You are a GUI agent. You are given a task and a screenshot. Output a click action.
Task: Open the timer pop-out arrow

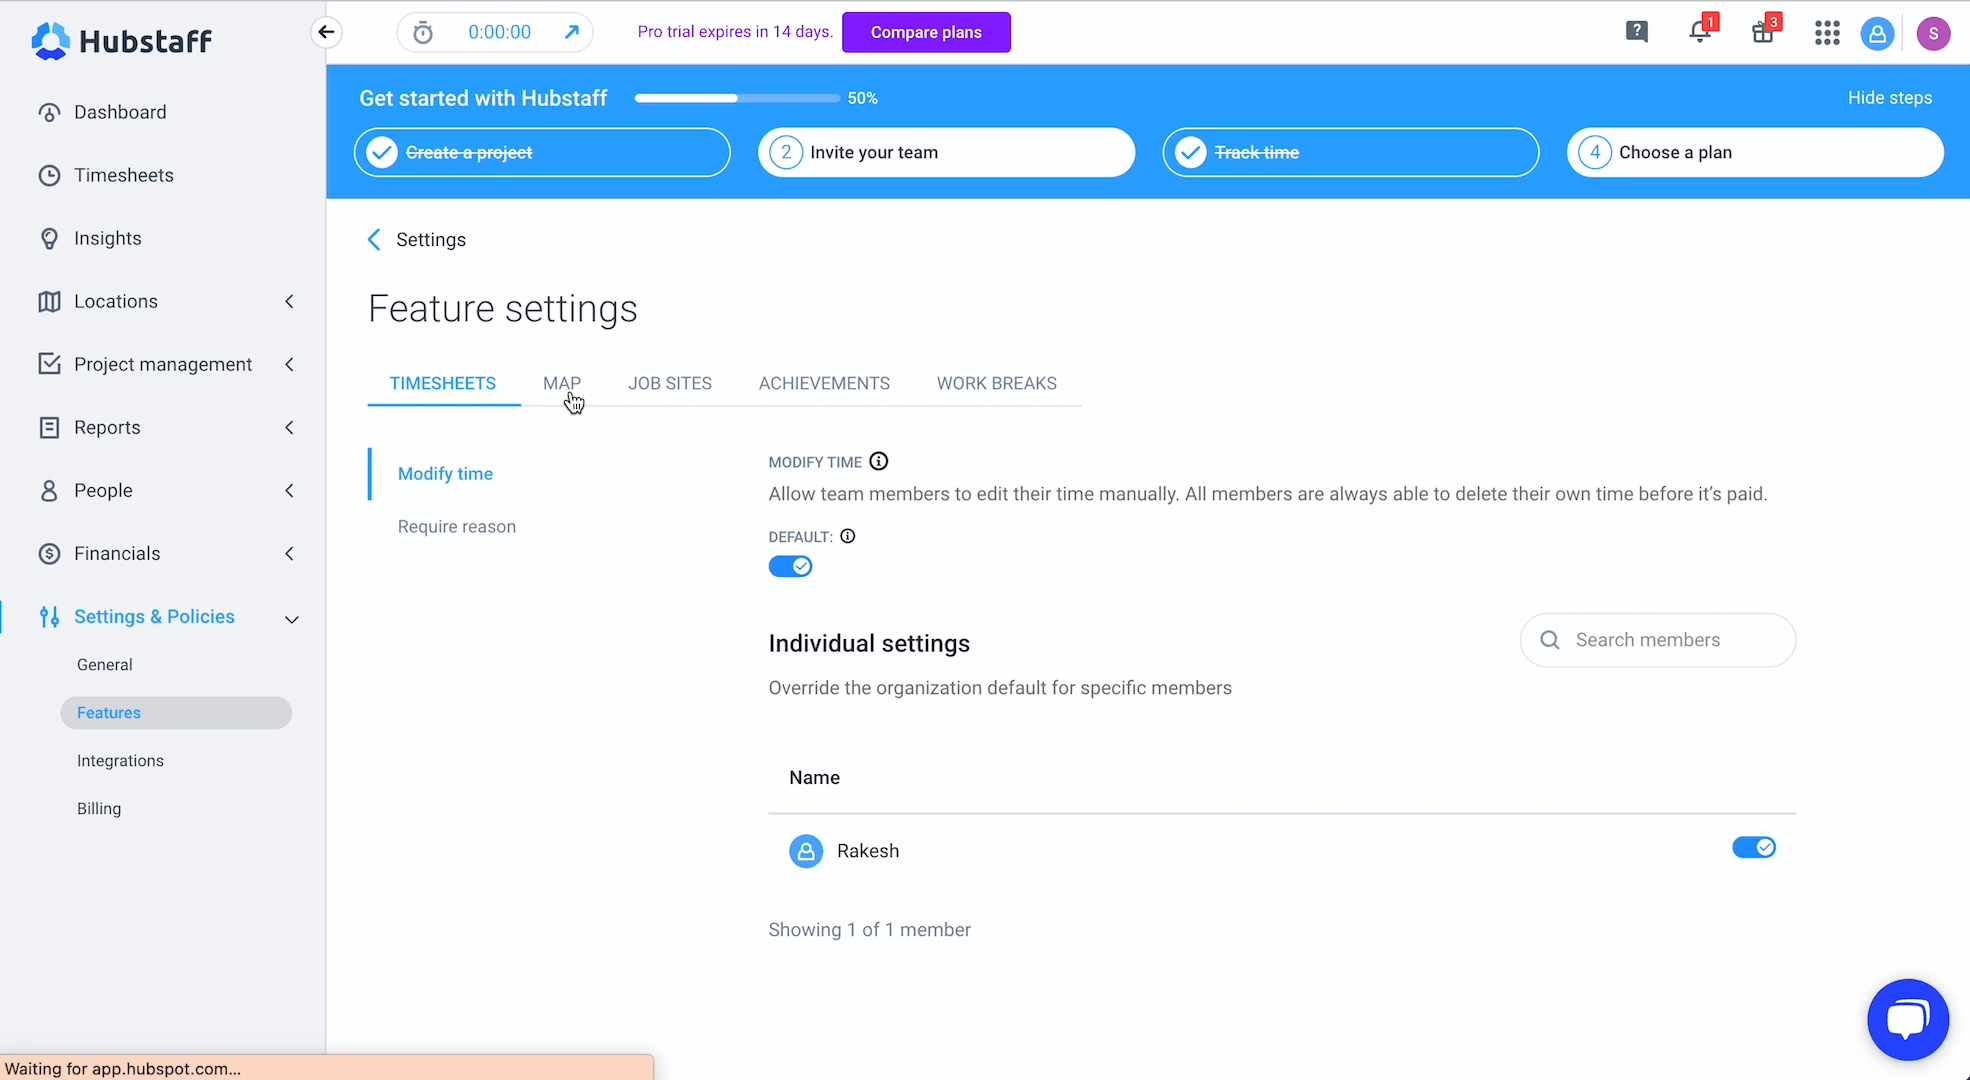[571, 32]
